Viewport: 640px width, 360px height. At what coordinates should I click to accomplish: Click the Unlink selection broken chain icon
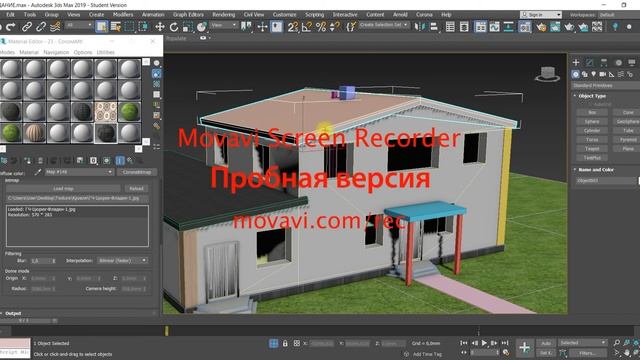point(41,27)
